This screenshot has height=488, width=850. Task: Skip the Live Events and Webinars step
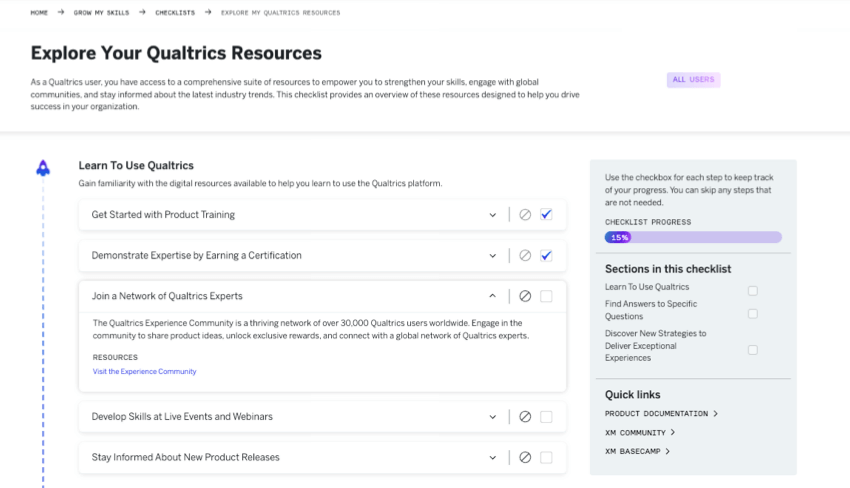pyautogui.click(x=525, y=417)
